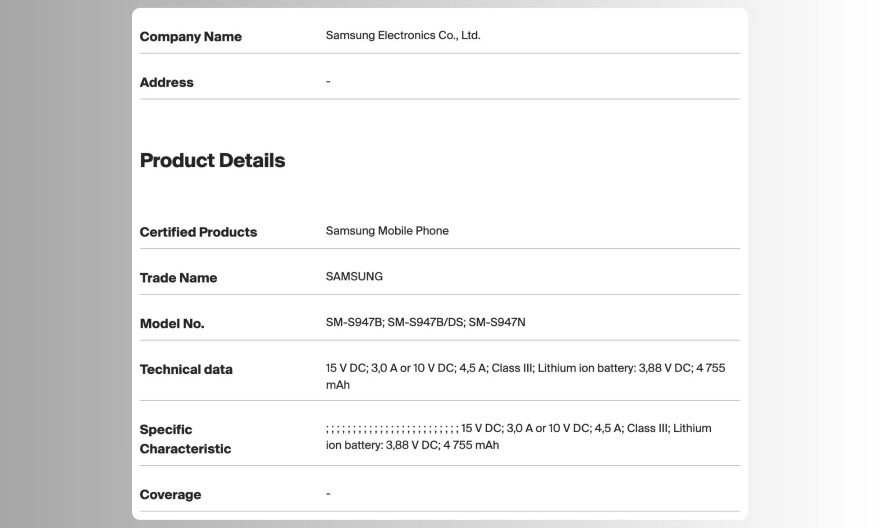
Task: Click the semicolon string in Specific Characteristic
Action: coord(392,429)
